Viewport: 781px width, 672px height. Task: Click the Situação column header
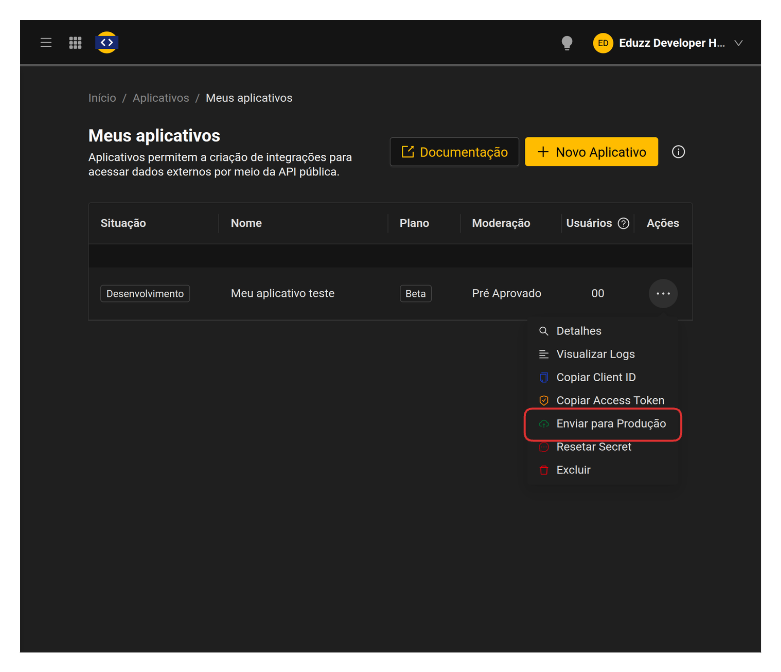[x=123, y=223]
